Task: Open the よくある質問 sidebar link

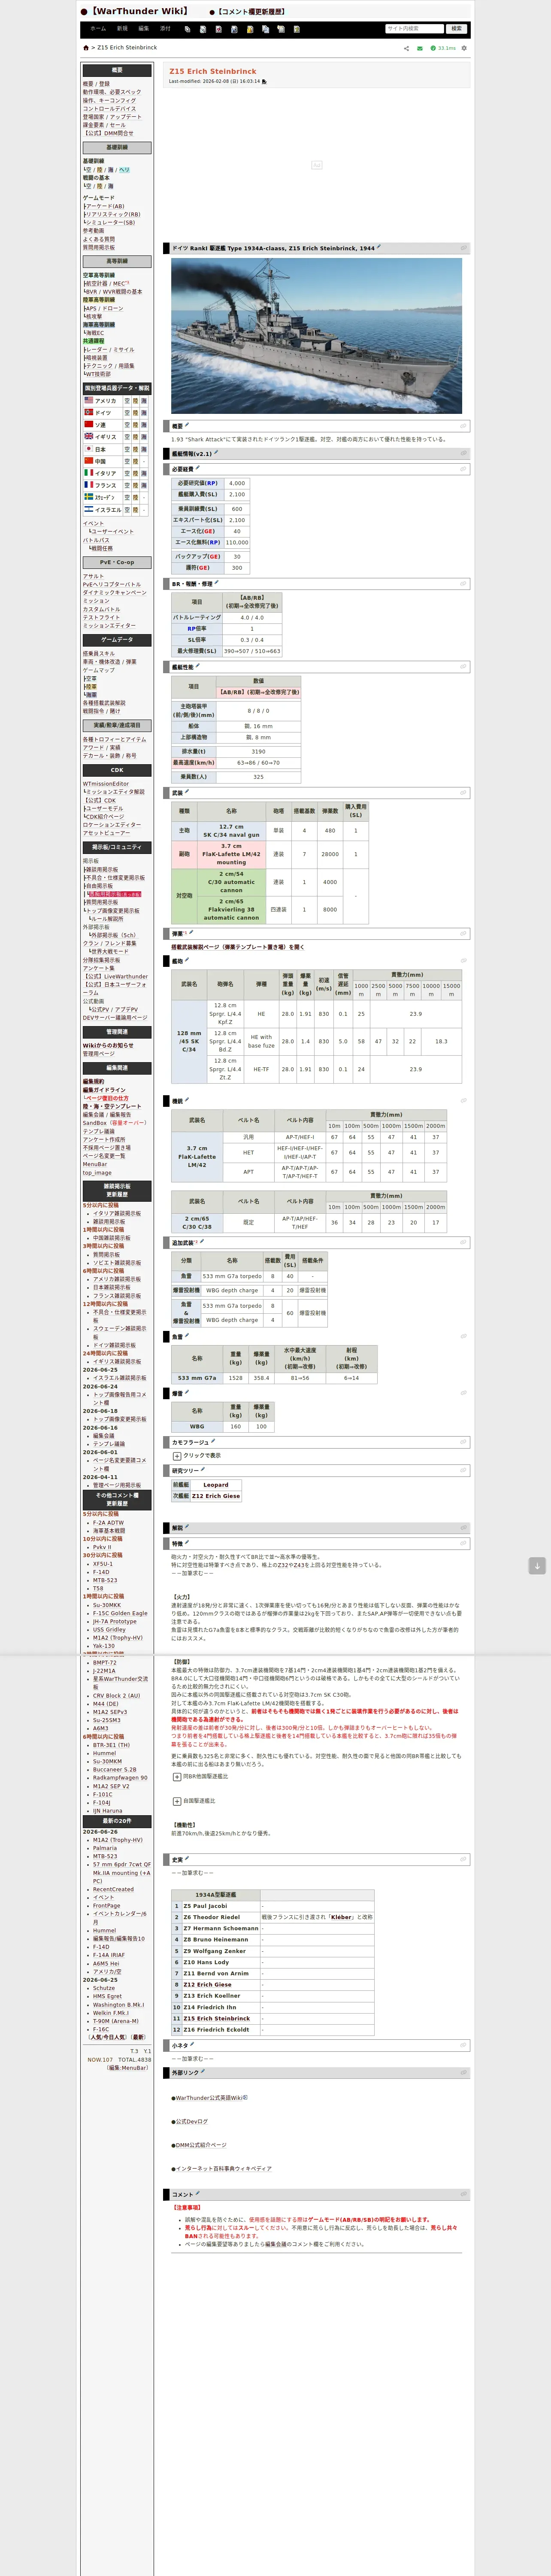Action: coord(99,239)
